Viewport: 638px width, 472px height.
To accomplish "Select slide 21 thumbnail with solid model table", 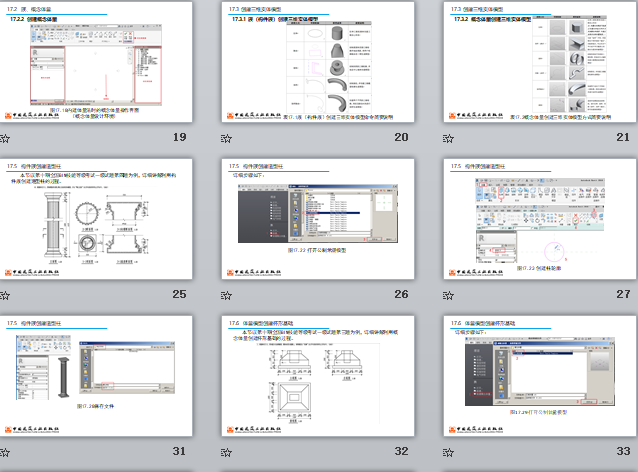I will tap(538, 63).
